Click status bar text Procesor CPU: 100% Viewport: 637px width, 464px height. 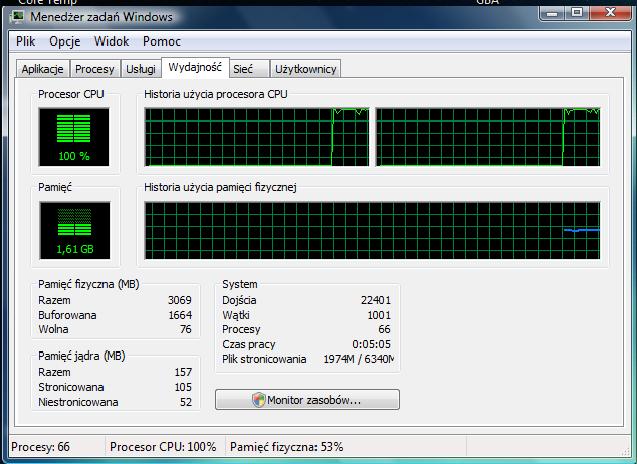tap(163, 447)
